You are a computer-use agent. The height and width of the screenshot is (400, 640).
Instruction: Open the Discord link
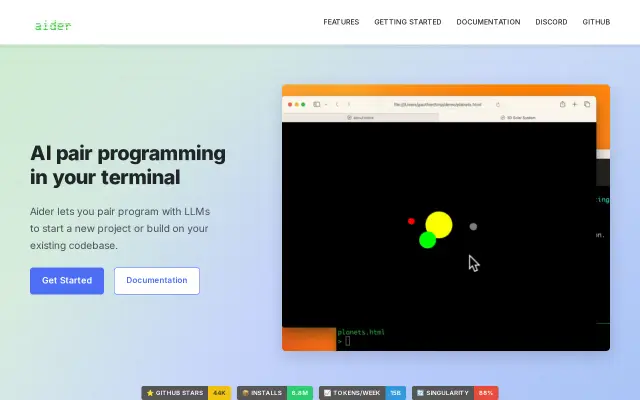[551, 22]
